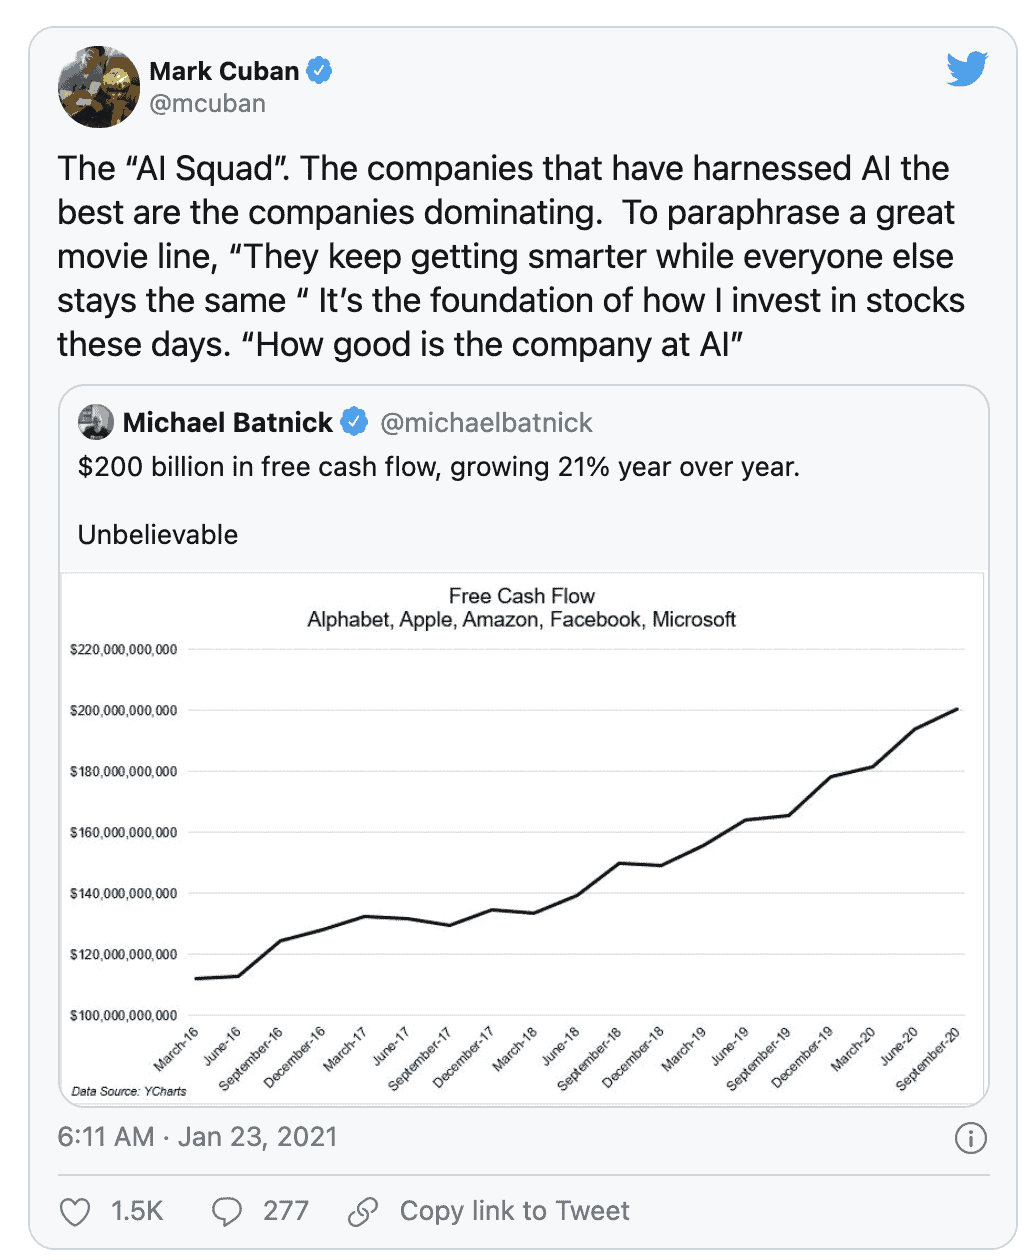Open replies via speech bubble icon
The image size is (1034, 1260).
(227, 1212)
